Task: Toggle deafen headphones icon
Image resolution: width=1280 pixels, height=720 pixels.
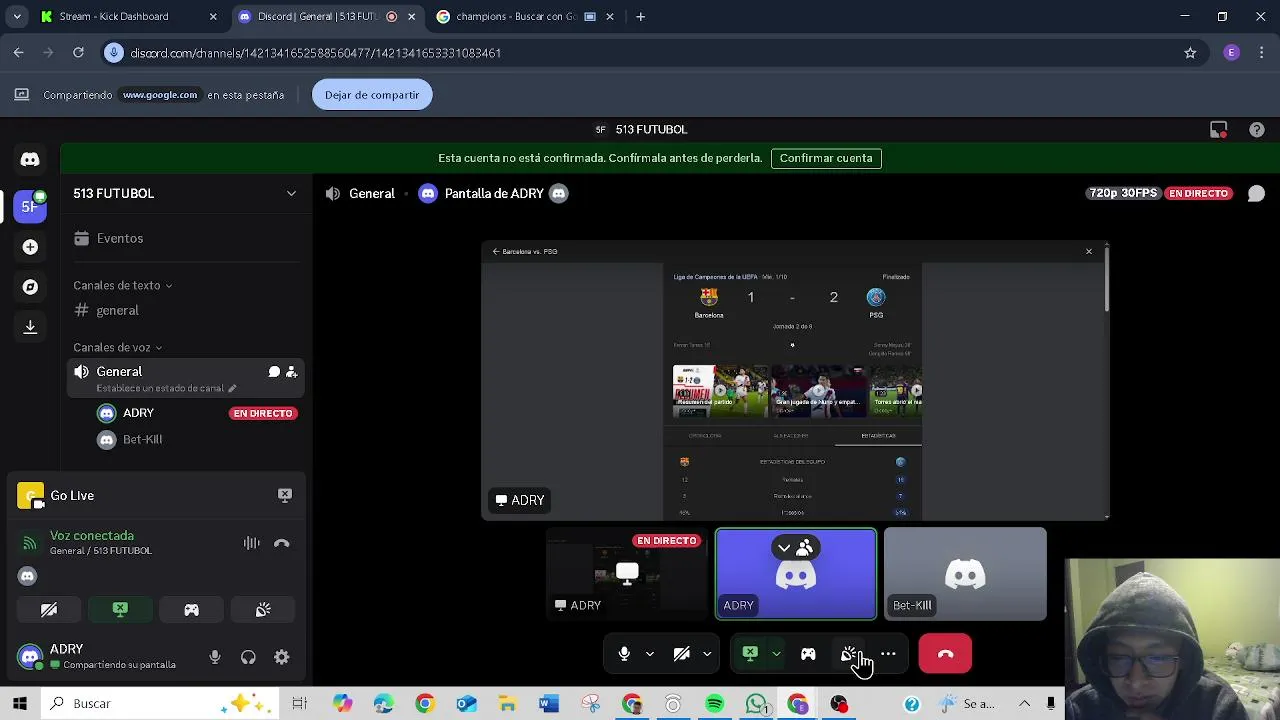Action: point(248,657)
